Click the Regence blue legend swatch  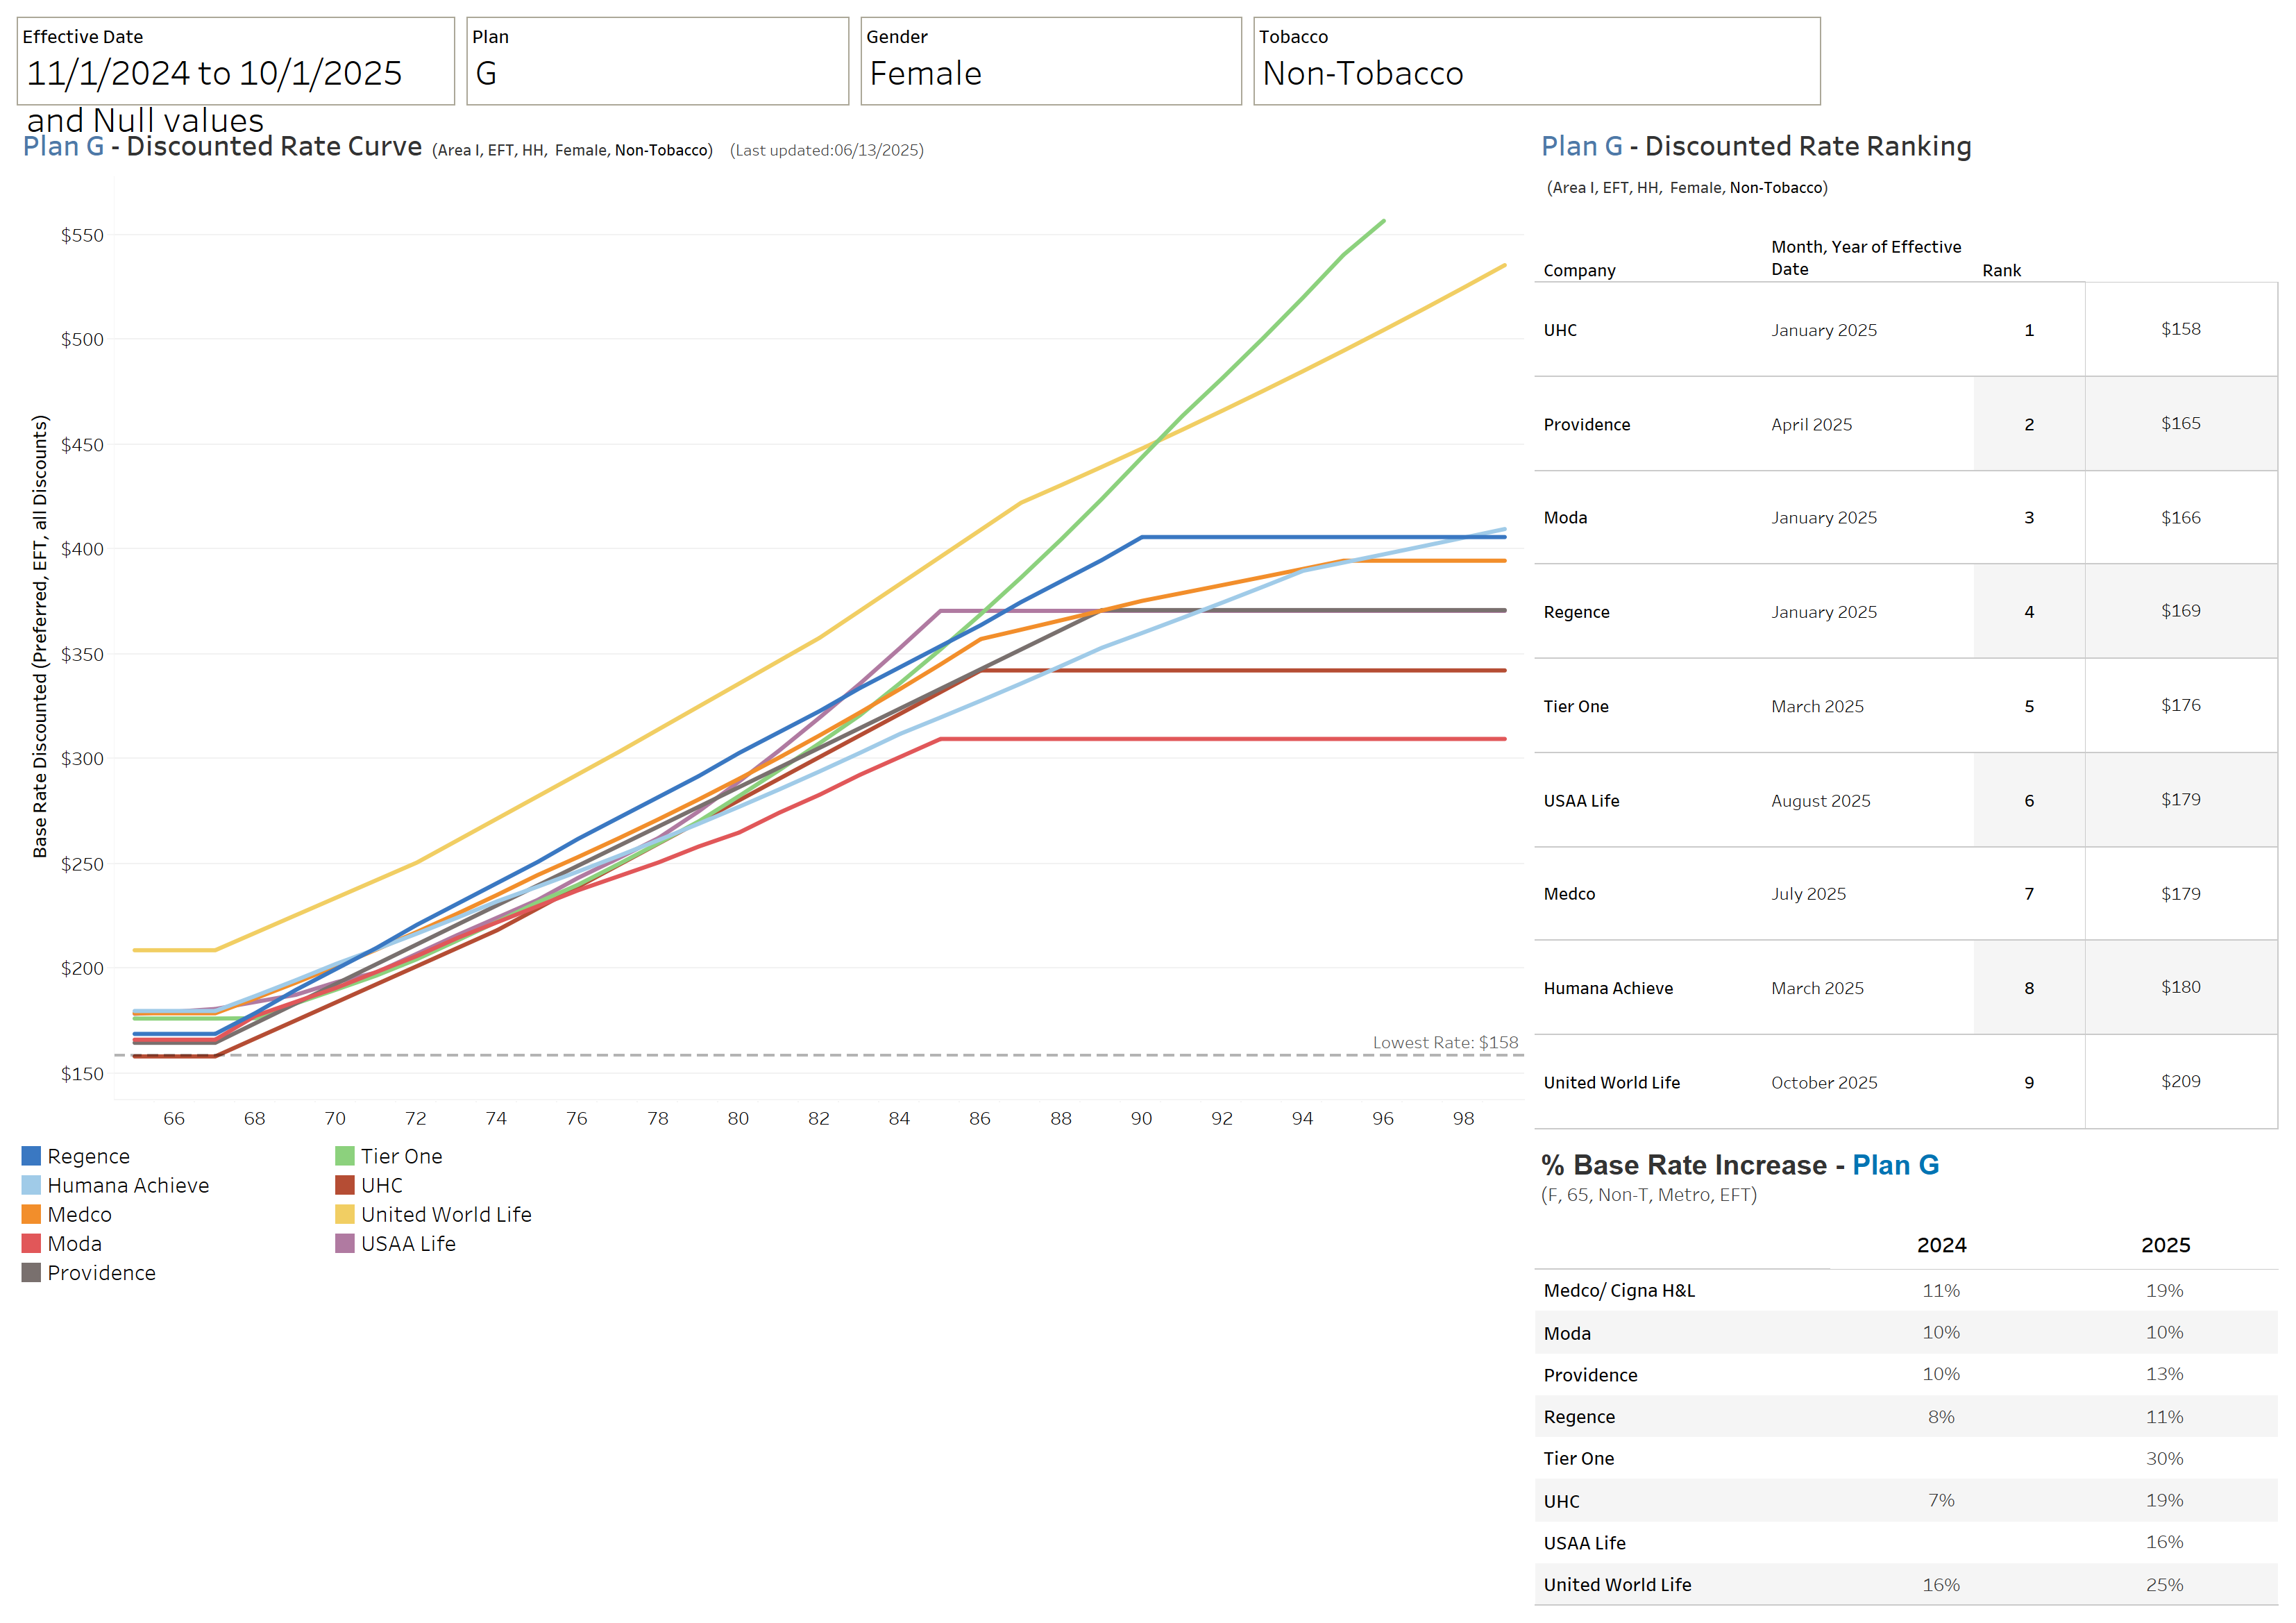31,1156
